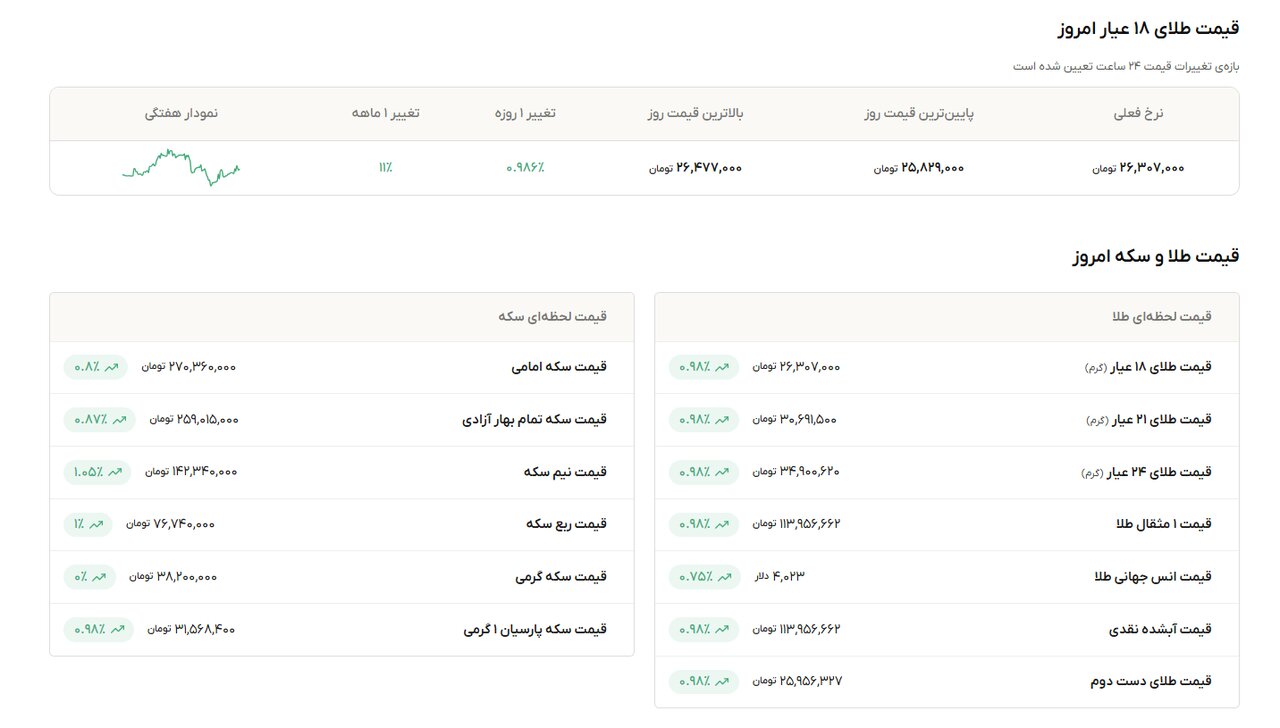Click the trend arrow icon for طلای ۲۴ عیار row

tap(722, 472)
